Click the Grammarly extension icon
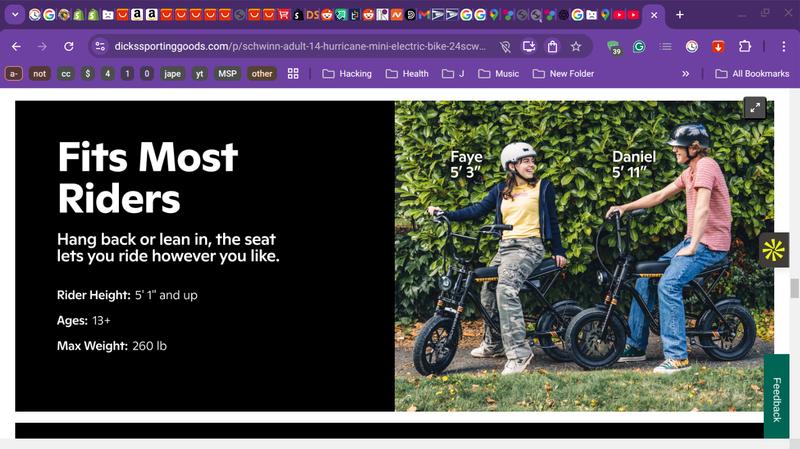The height and width of the screenshot is (449, 800). (638, 46)
